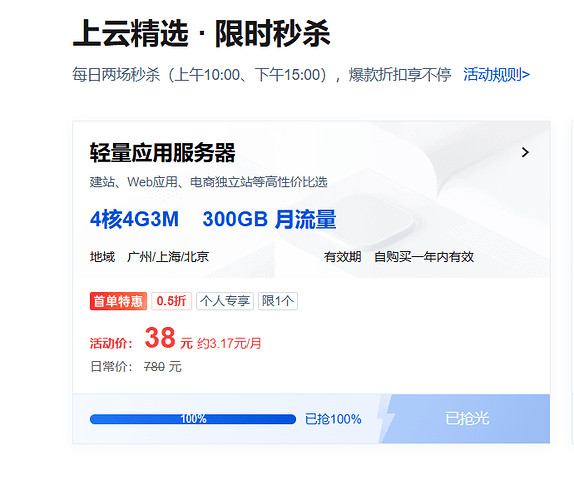Click the 约3.17元/月 monthly price text
Screen dimensions: 574x500
click(x=229, y=343)
